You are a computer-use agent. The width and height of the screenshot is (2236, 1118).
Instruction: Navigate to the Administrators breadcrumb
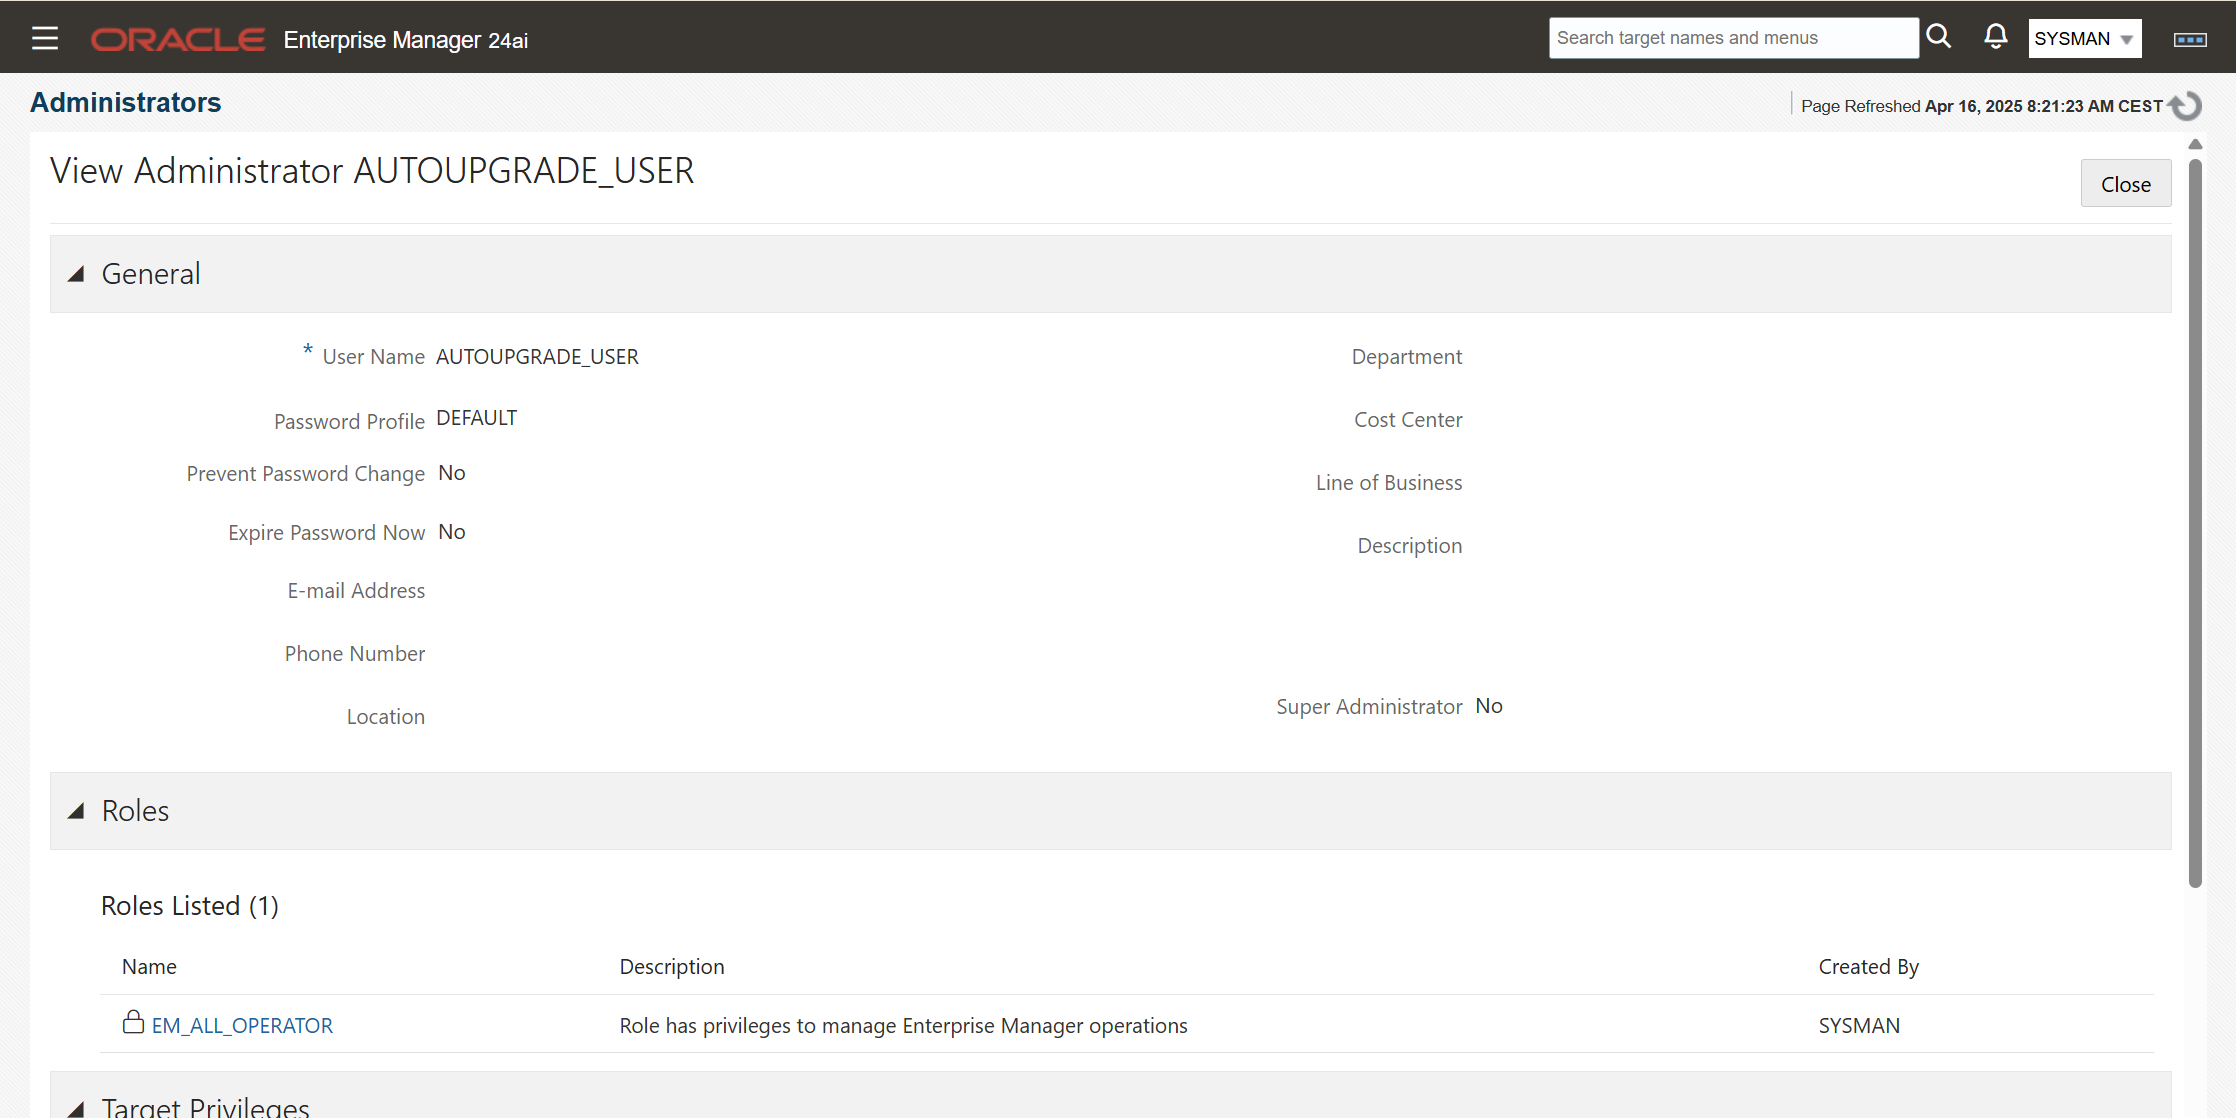coord(124,101)
